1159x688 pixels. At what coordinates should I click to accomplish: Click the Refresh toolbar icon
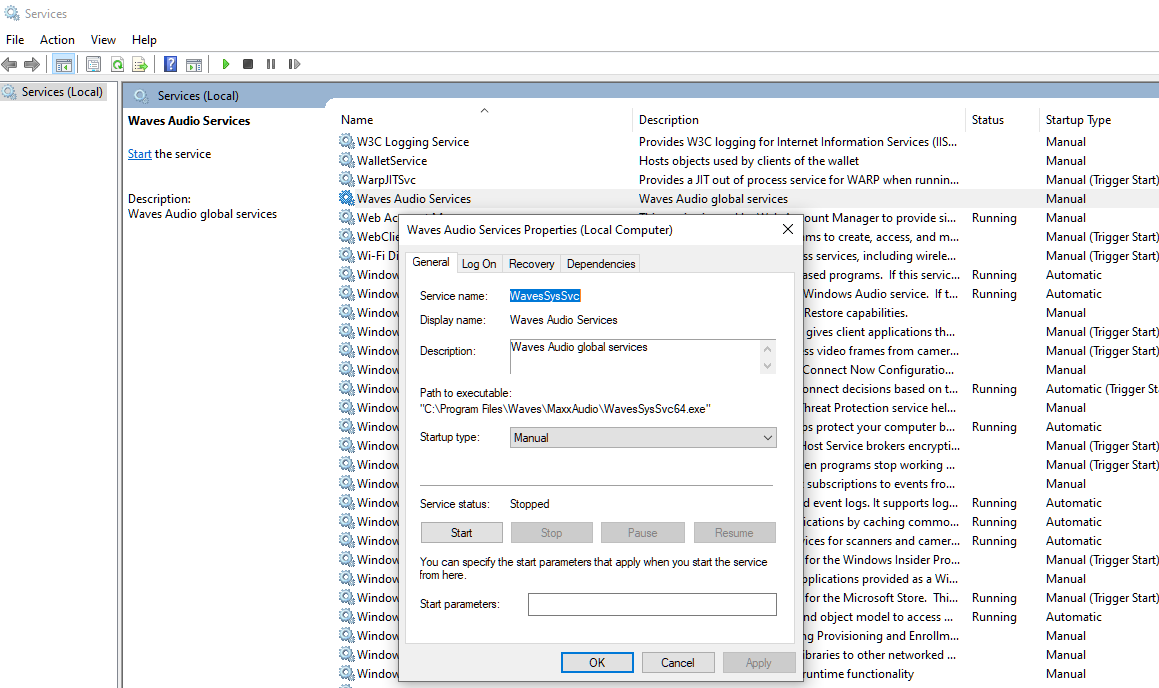pyautogui.click(x=117, y=64)
